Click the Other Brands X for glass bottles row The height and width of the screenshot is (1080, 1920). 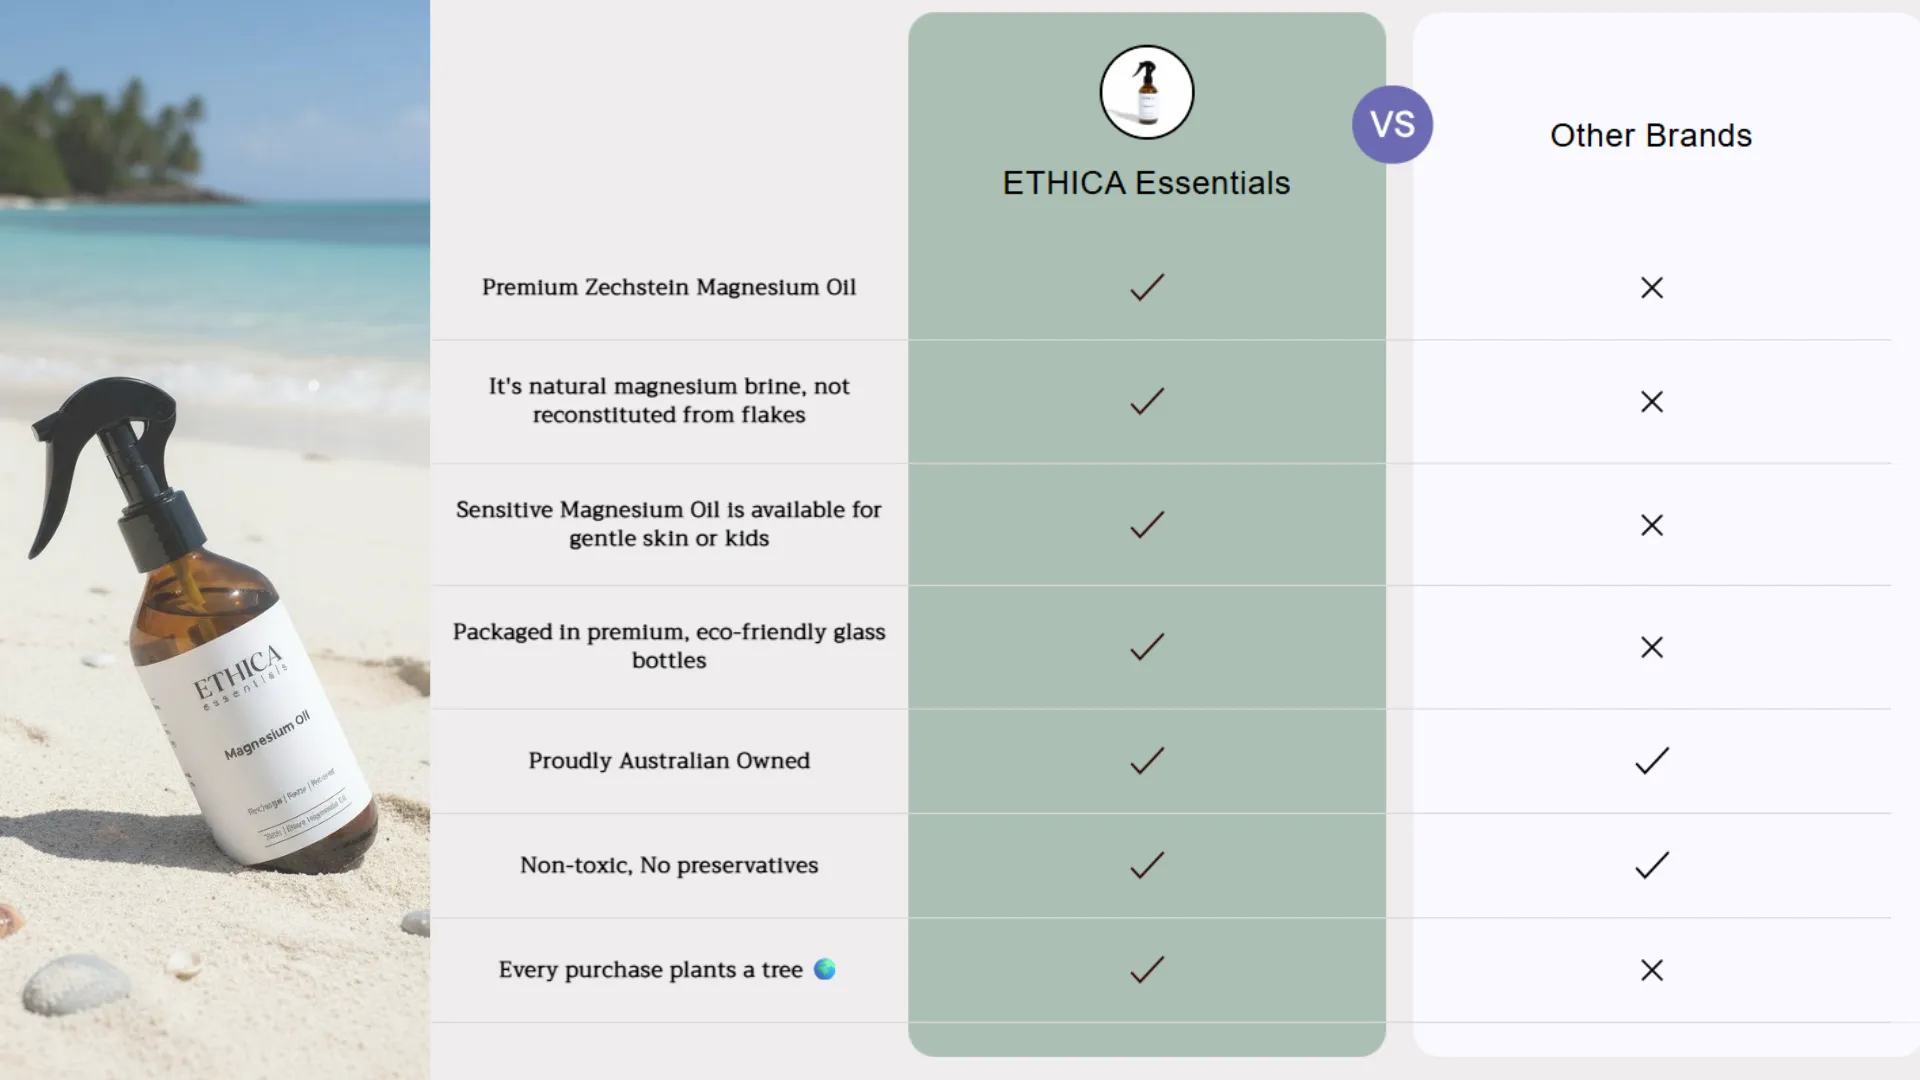pos(1652,647)
